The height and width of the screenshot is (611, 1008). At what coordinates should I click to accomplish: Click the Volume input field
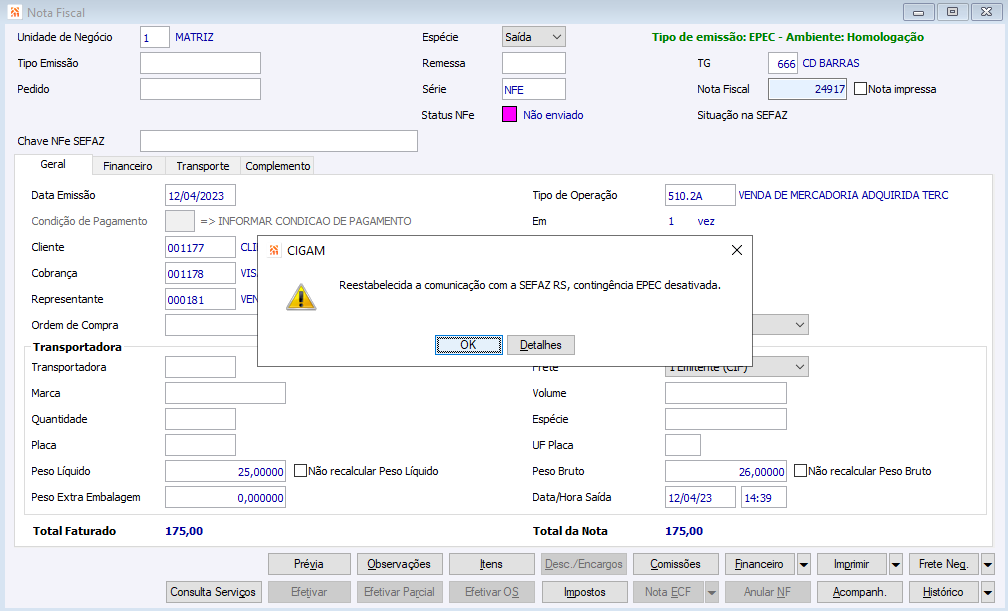click(726, 393)
